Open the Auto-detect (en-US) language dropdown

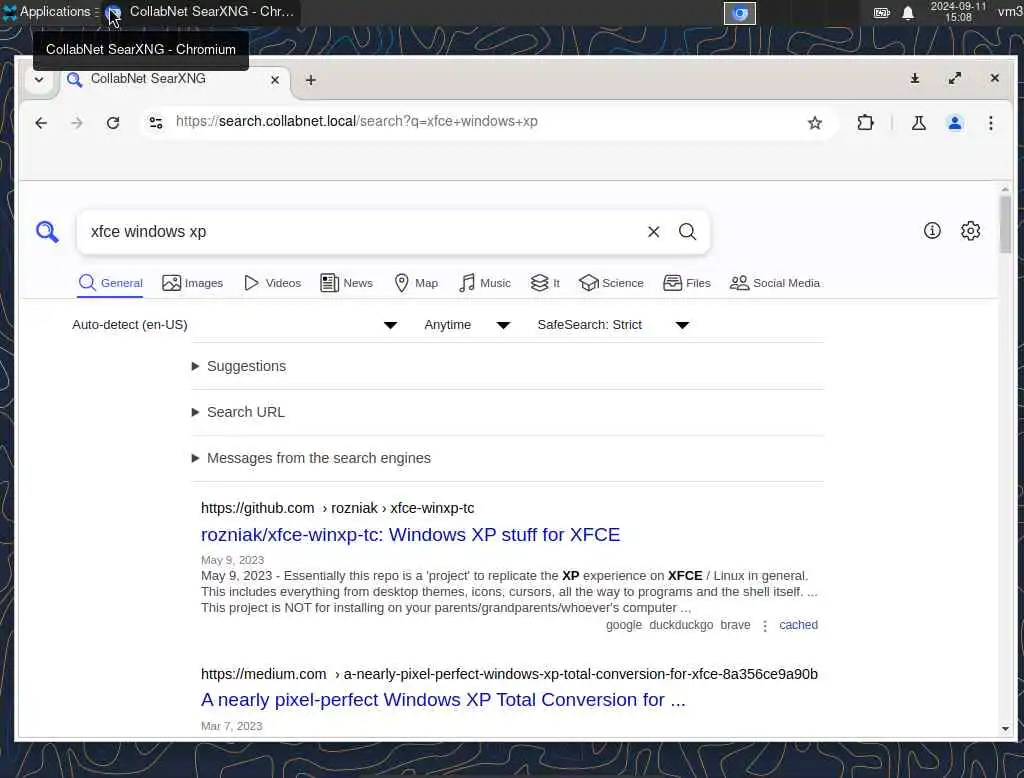coord(234,325)
